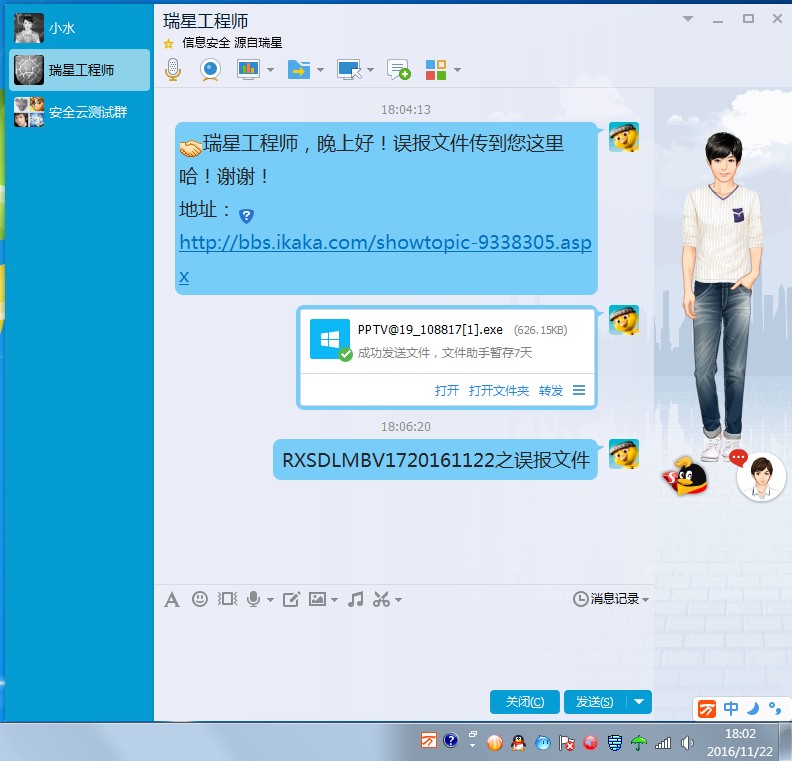Click the round contact avatar with red bubble

[761, 477]
